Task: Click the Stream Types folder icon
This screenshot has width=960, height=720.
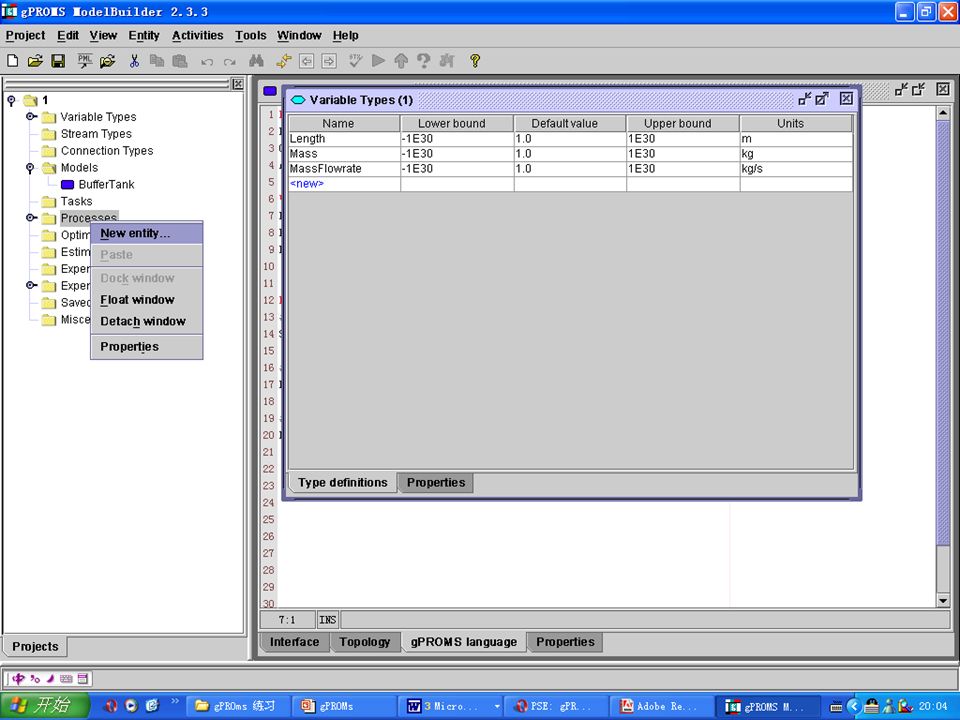Action: pyautogui.click(x=49, y=134)
